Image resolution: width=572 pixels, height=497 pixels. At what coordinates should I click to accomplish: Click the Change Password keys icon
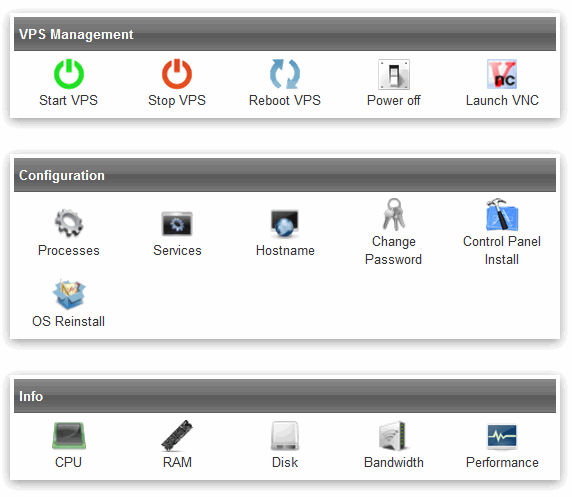tap(394, 214)
